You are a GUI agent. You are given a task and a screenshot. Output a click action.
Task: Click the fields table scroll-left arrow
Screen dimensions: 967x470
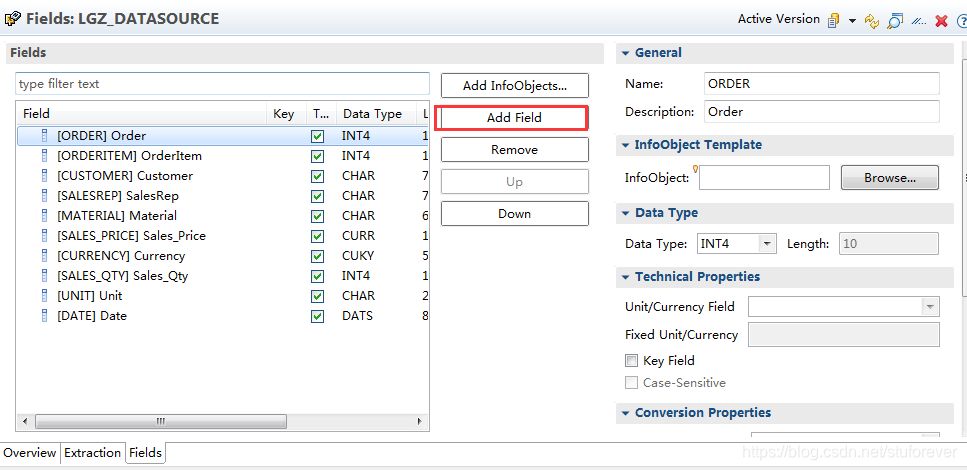pos(25,421)
